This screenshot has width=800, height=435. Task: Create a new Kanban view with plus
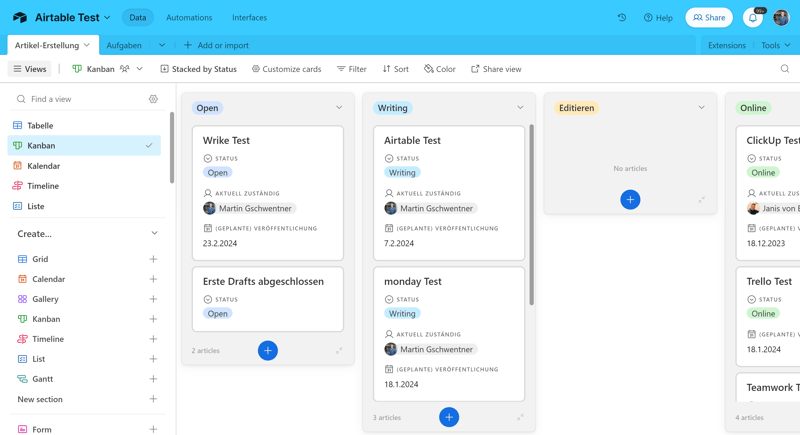[153, 319]
